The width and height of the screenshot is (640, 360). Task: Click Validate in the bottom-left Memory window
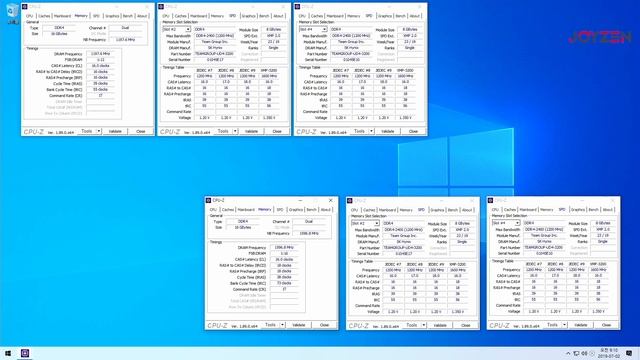[299, 325]
